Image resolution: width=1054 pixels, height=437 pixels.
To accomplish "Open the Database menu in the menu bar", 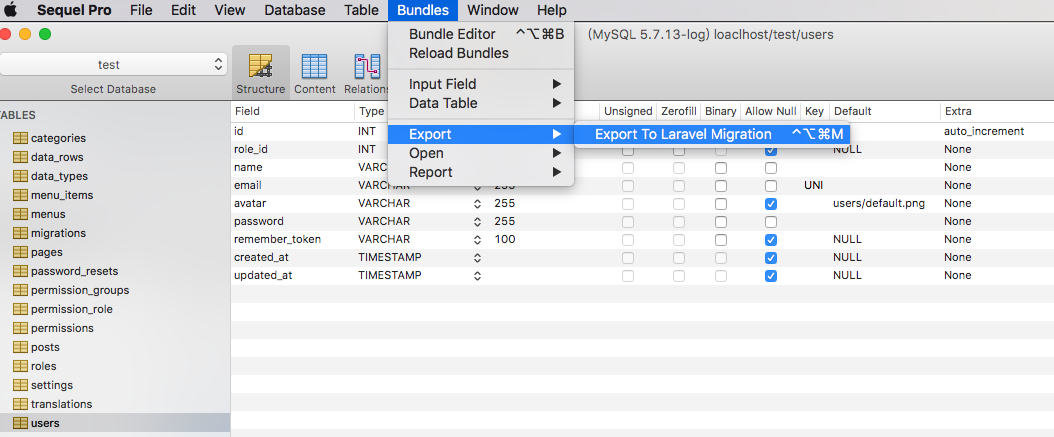I will point(294,10).
